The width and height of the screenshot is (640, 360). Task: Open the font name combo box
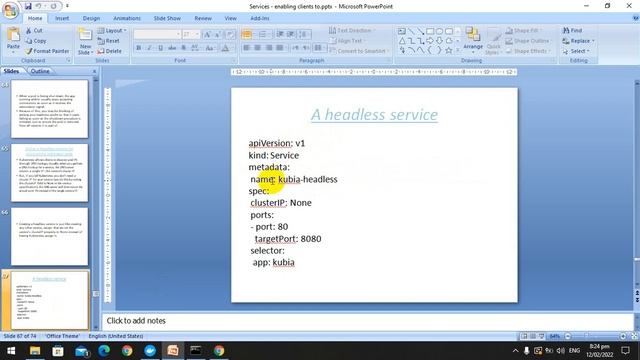point(157,34)
